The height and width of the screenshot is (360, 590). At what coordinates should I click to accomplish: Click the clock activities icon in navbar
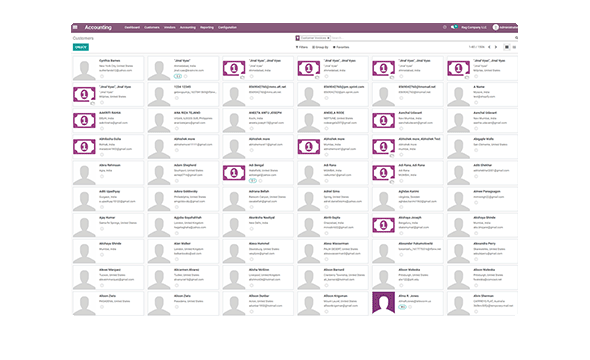pos(444,27)
